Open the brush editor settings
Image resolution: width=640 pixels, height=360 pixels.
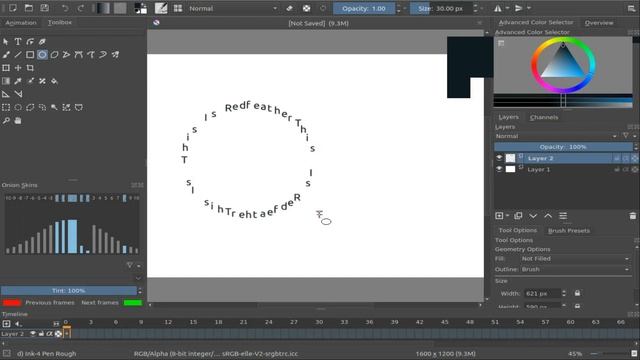[161, 8]
